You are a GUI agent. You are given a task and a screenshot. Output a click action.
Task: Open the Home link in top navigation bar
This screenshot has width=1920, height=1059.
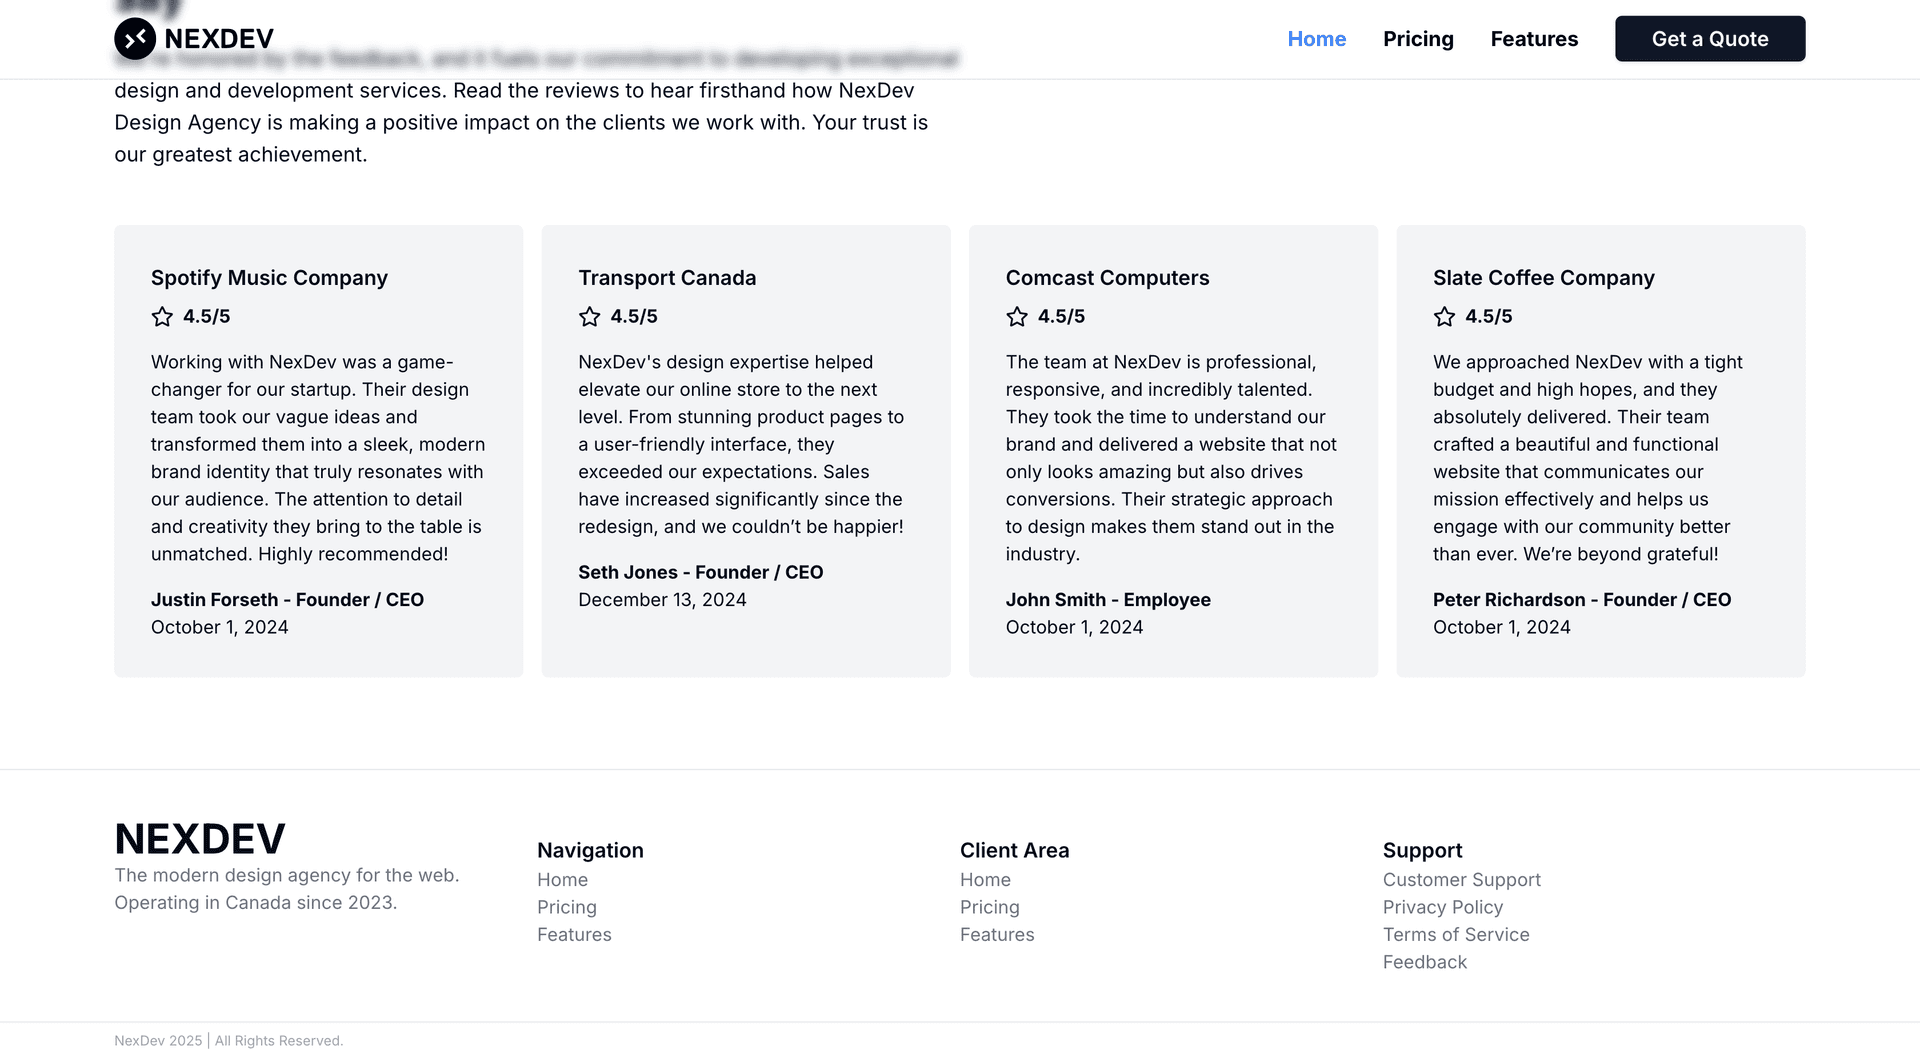pos(1317,39)
